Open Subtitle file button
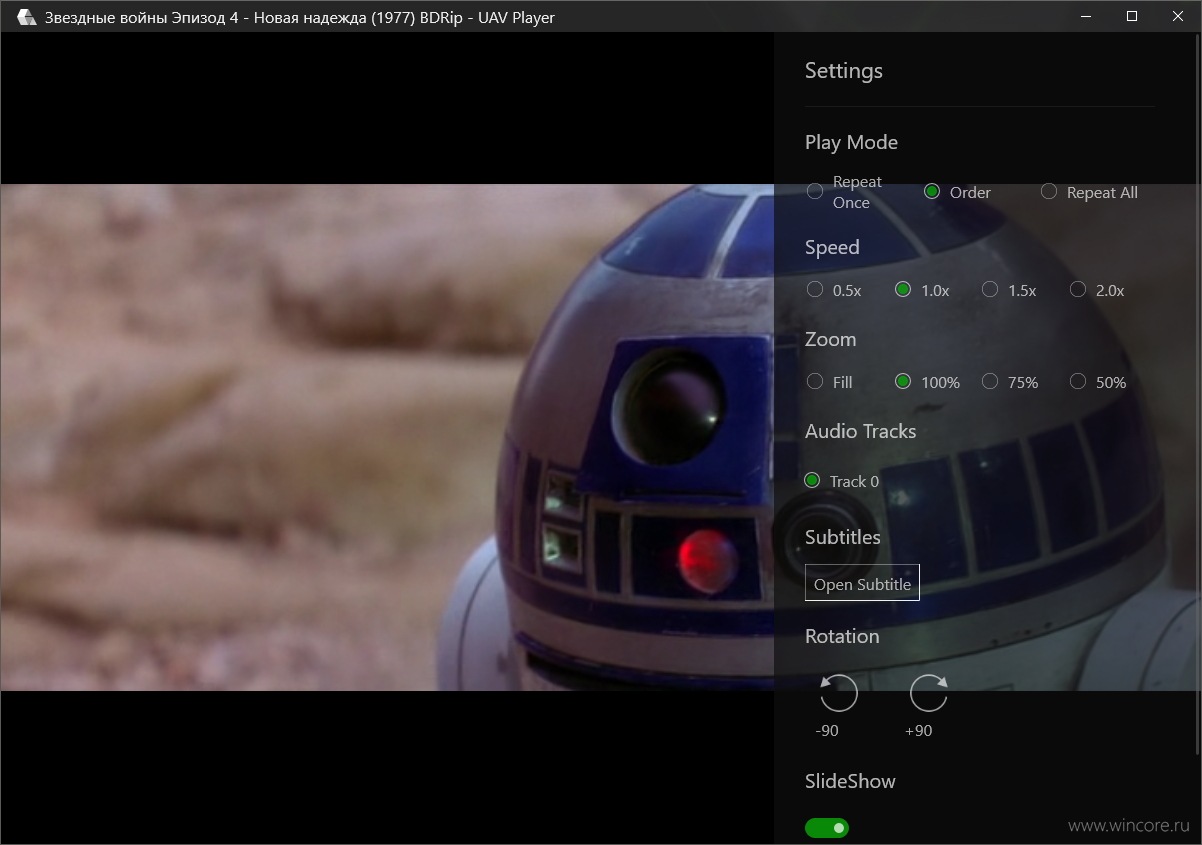1202x845 pixels. [862, 583]
